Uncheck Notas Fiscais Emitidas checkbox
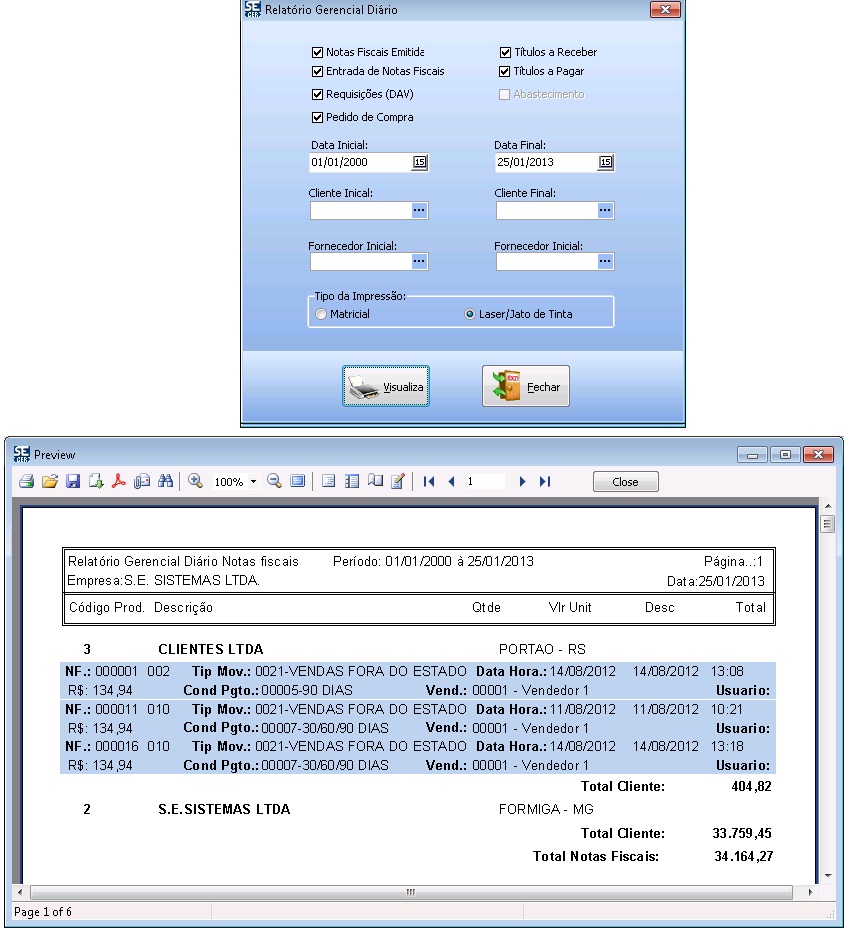844x928 pixels. 317,52
